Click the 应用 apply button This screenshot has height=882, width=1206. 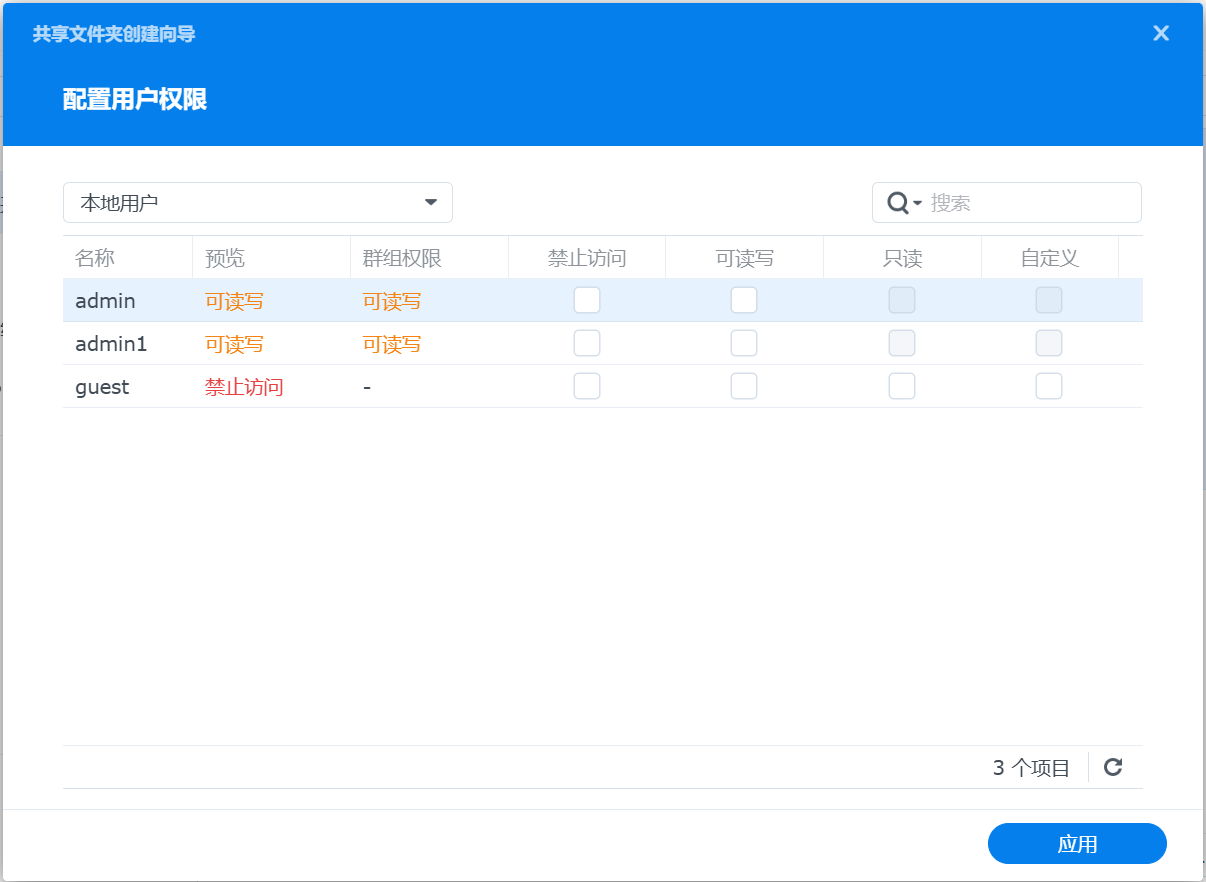(1077, 843)
